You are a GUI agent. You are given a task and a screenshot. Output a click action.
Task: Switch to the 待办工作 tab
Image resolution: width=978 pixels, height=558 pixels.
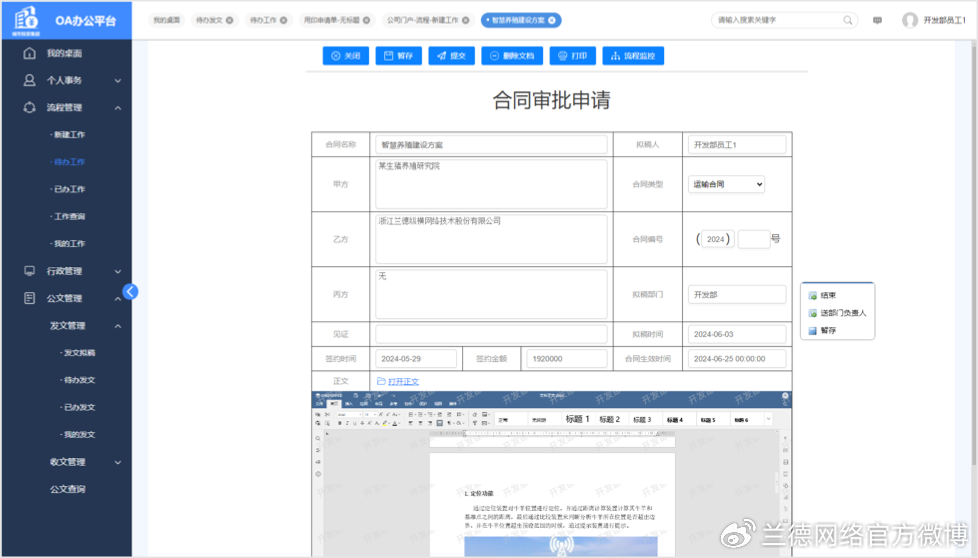click(263, 20)
